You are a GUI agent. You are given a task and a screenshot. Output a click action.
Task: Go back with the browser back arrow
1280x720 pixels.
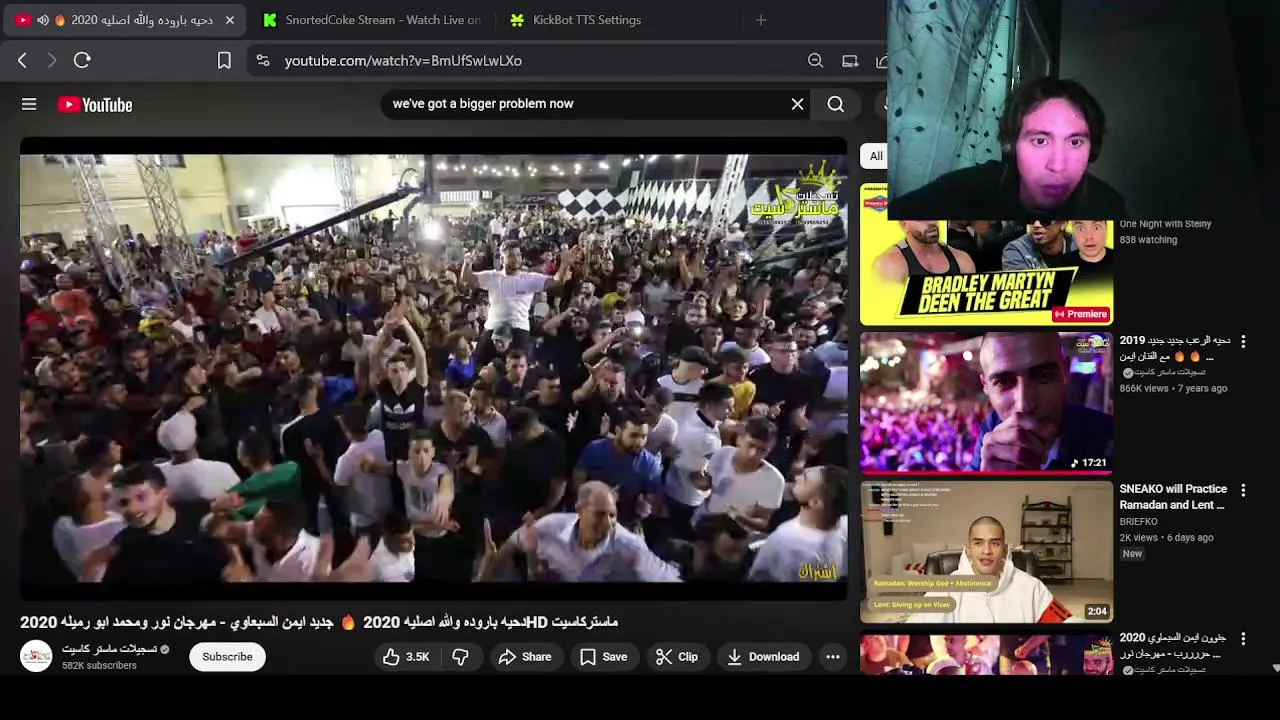pyautogui.click(x=22, y=60)
